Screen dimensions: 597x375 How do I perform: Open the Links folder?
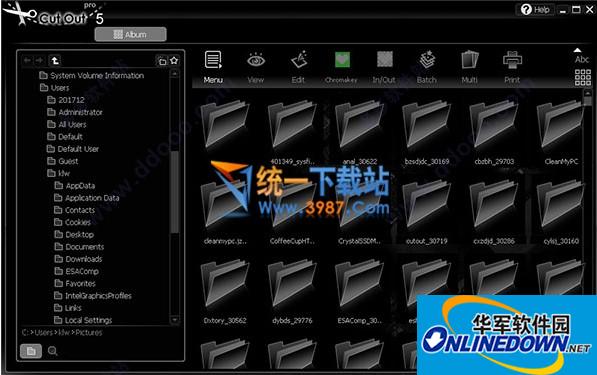tap(68, 308)
